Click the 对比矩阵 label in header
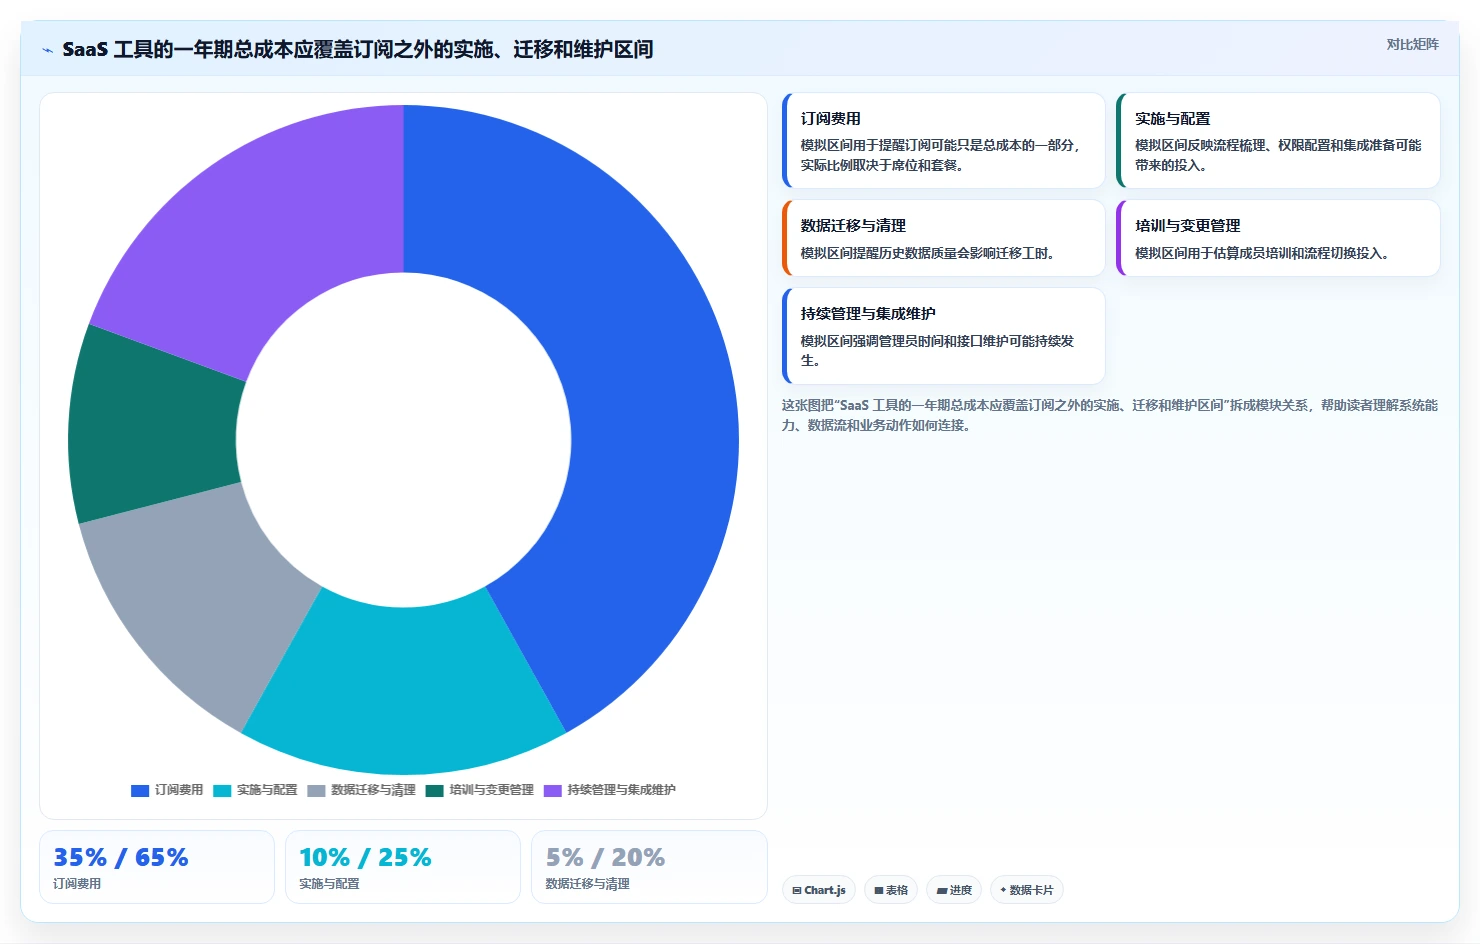 click(1412, 44)
